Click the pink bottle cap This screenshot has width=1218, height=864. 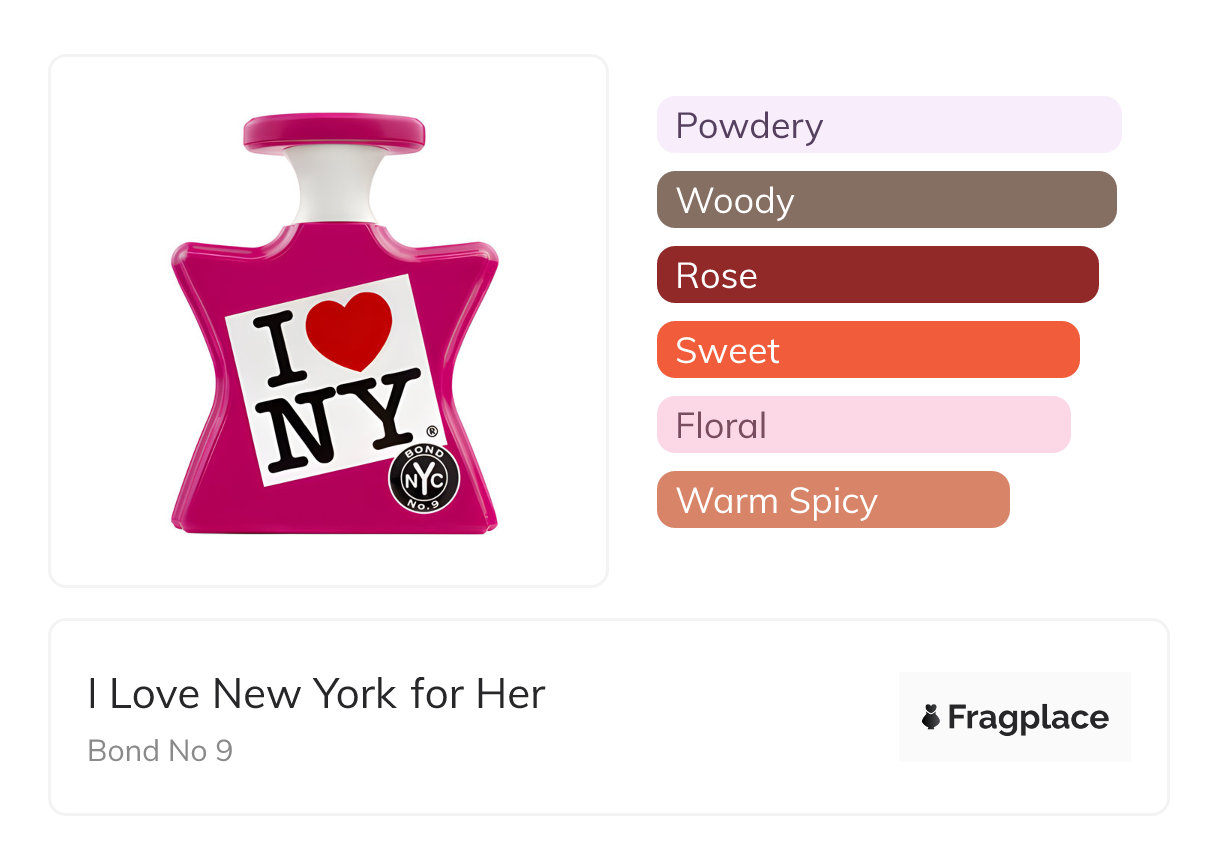tap(334, 133)
